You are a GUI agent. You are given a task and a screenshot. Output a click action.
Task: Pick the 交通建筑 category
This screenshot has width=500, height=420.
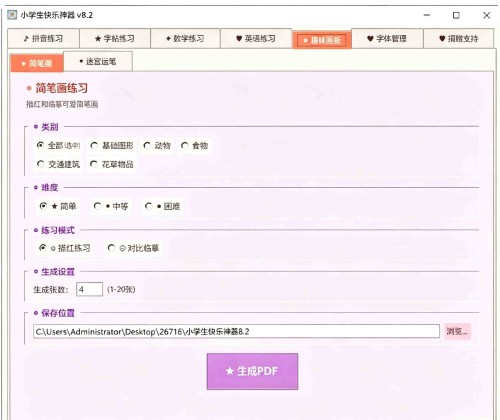59,164
